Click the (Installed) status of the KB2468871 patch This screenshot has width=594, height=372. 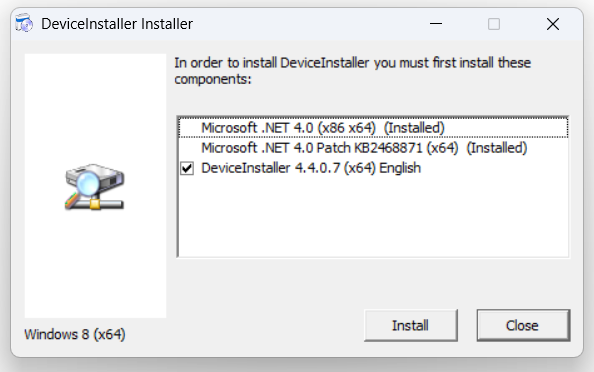pos(497,148)
